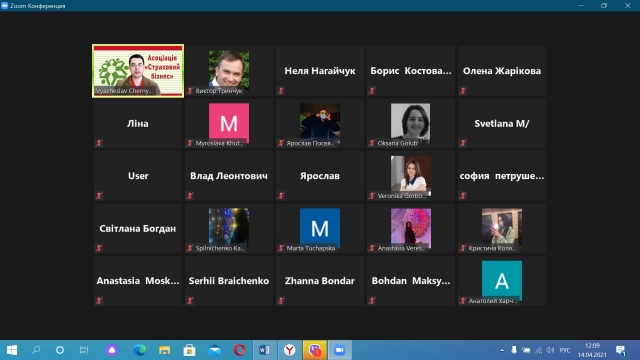Switch input language РУС indicator
This screenshot has width=640, height=360.
(x=565, y=350)
